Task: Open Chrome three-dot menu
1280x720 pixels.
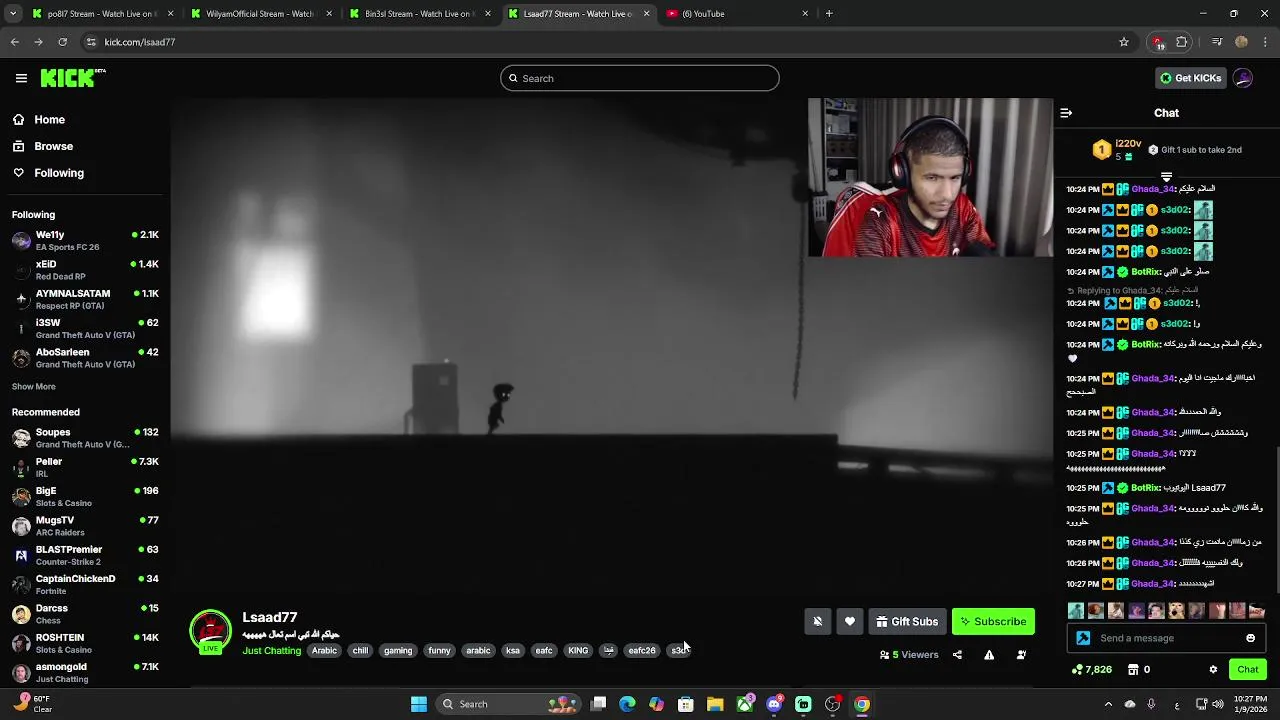Action: click(x=1266, y=42)
